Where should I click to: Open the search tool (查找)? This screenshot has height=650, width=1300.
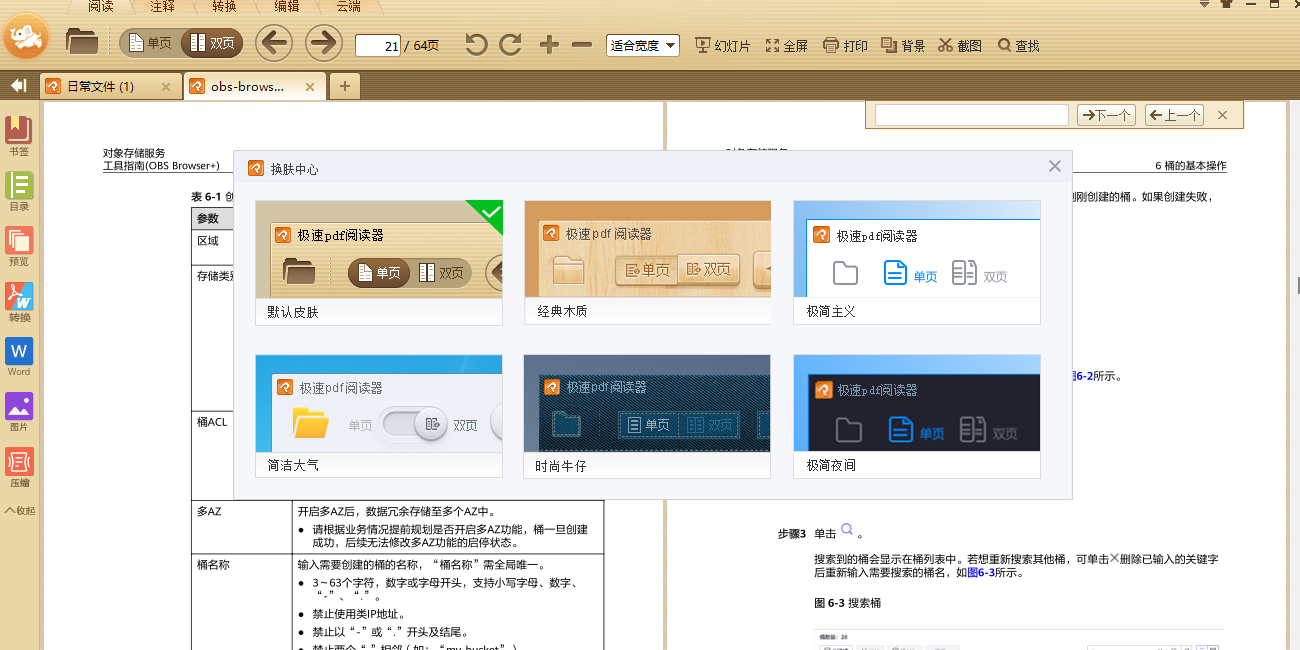(x=1019, y=46)
